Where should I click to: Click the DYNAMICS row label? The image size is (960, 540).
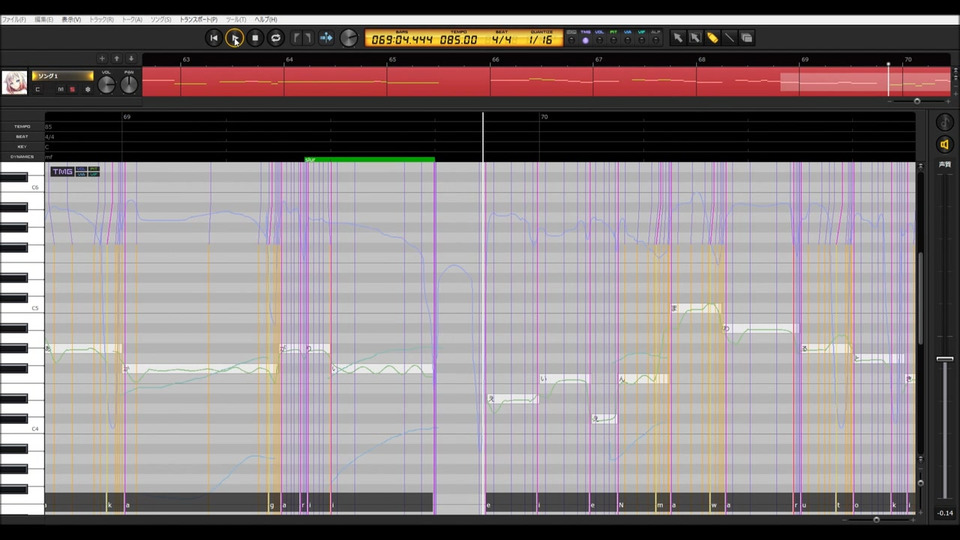point(22,157)
